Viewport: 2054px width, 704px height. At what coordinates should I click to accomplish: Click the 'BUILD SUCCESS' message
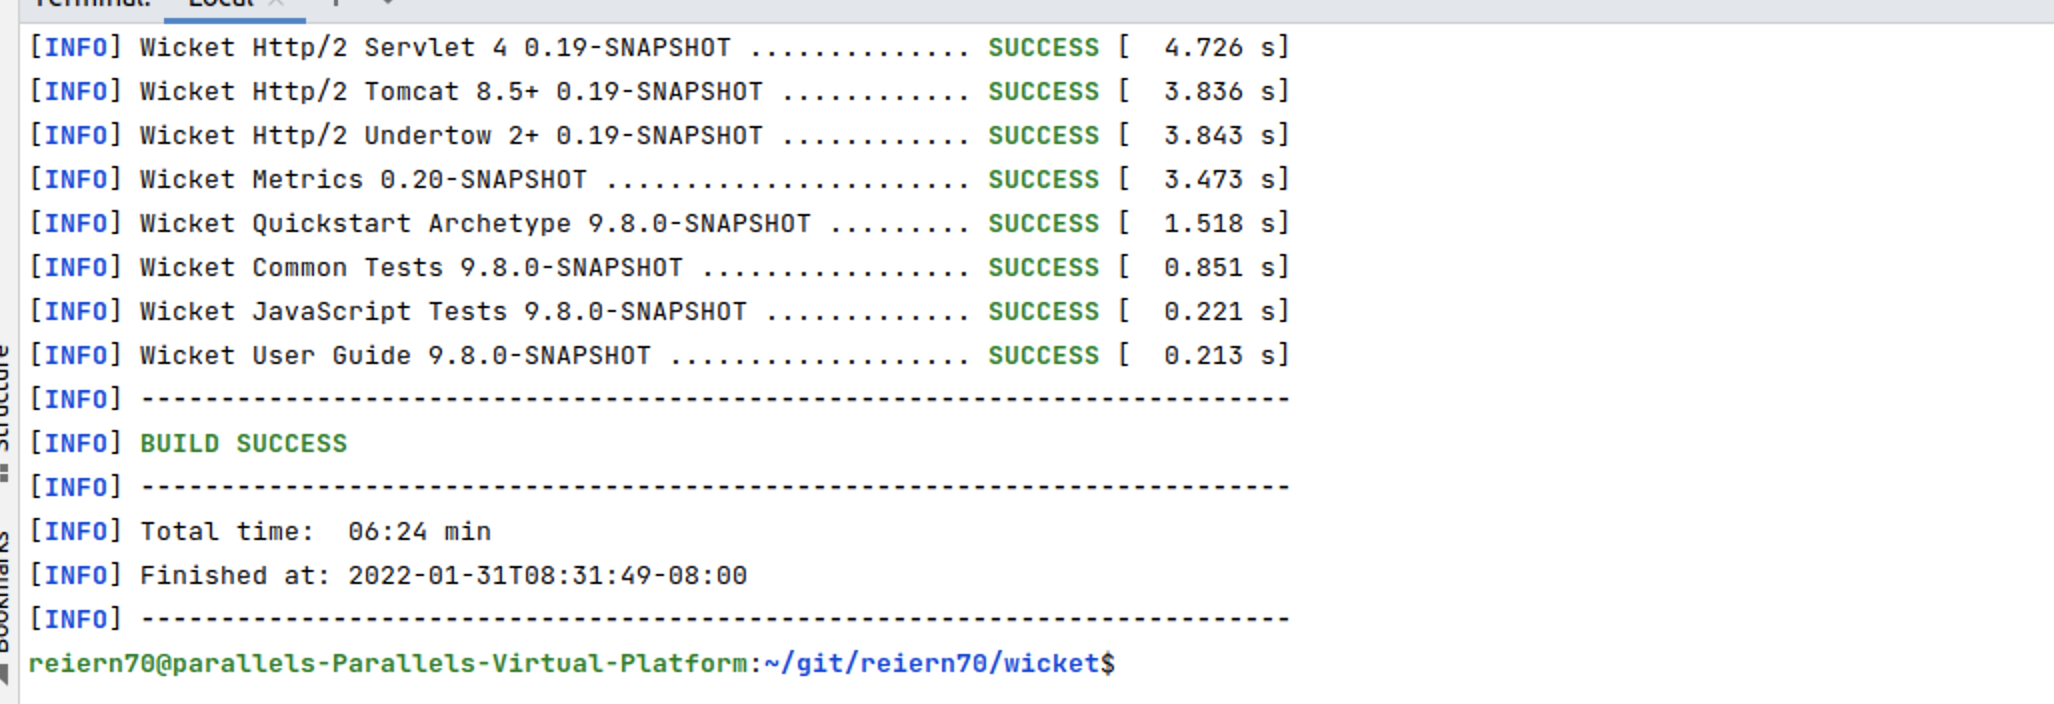[x=243, y=443]
